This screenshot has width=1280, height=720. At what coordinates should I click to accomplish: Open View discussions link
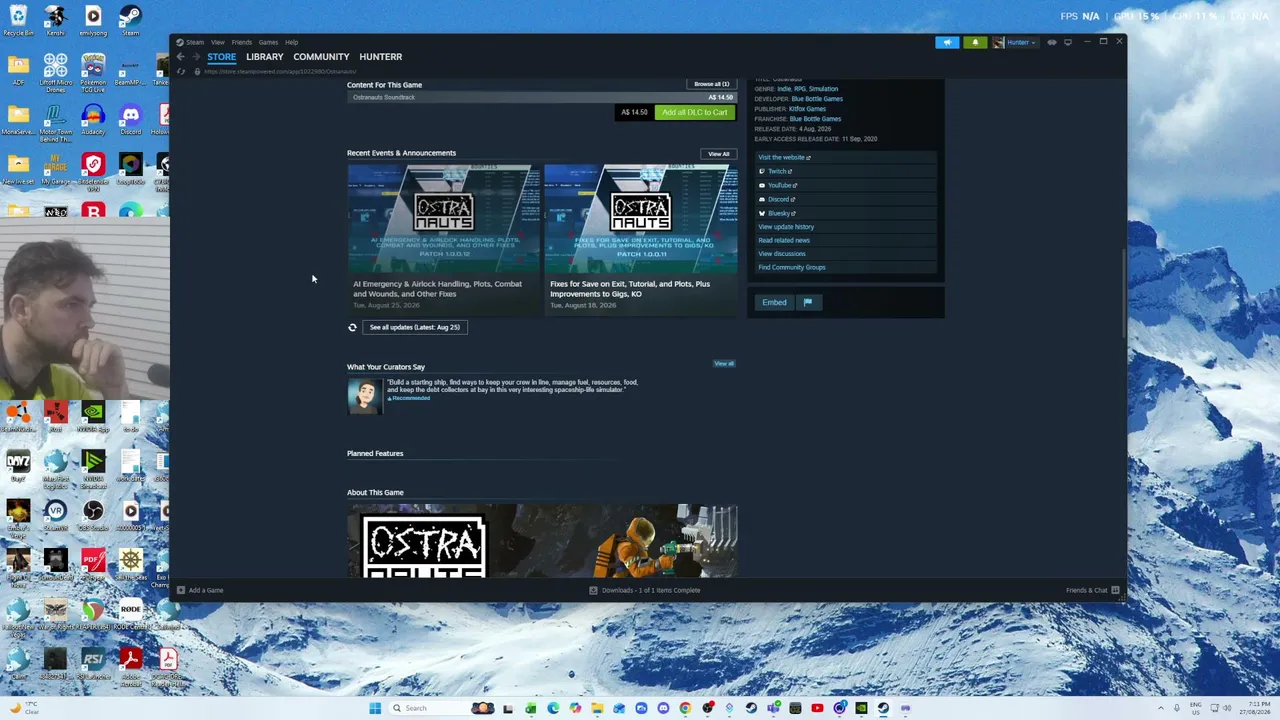point(782,254)
